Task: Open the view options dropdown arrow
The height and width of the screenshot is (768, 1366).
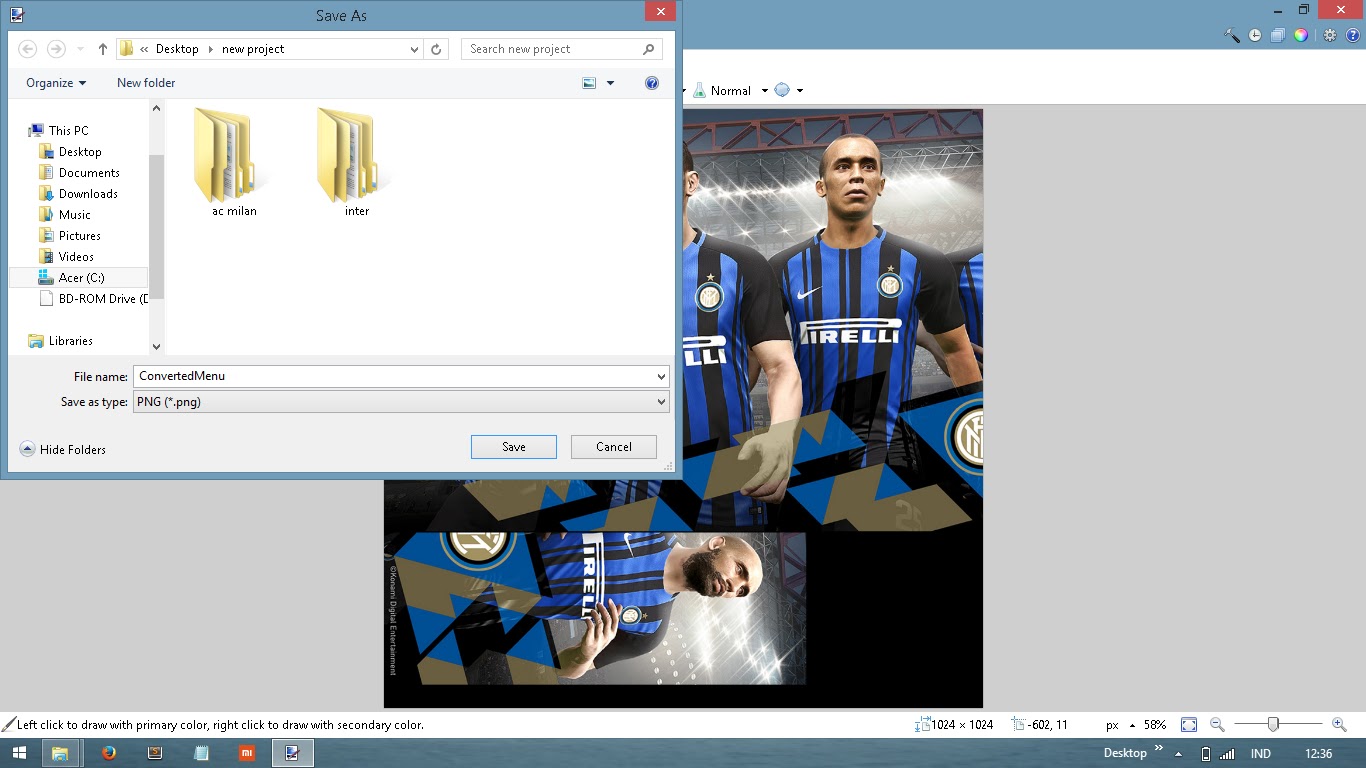Action: pyautogui.click(x=610, y=83)
